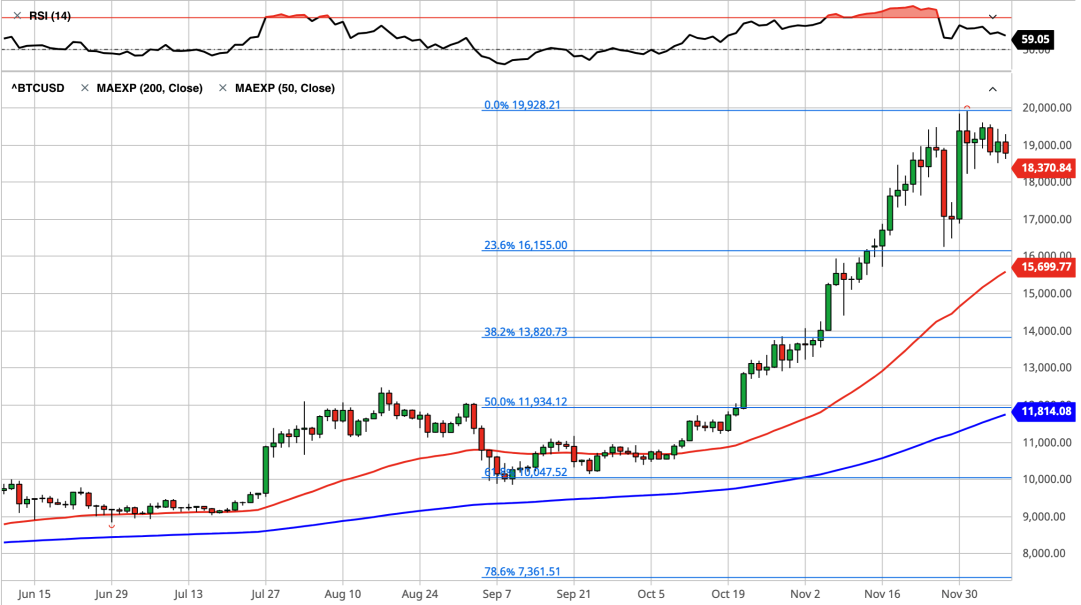Viewport: 1081px width, 605px height.
Task: Click the down chevron in RSI panel
Action: [x=993, y=17]
